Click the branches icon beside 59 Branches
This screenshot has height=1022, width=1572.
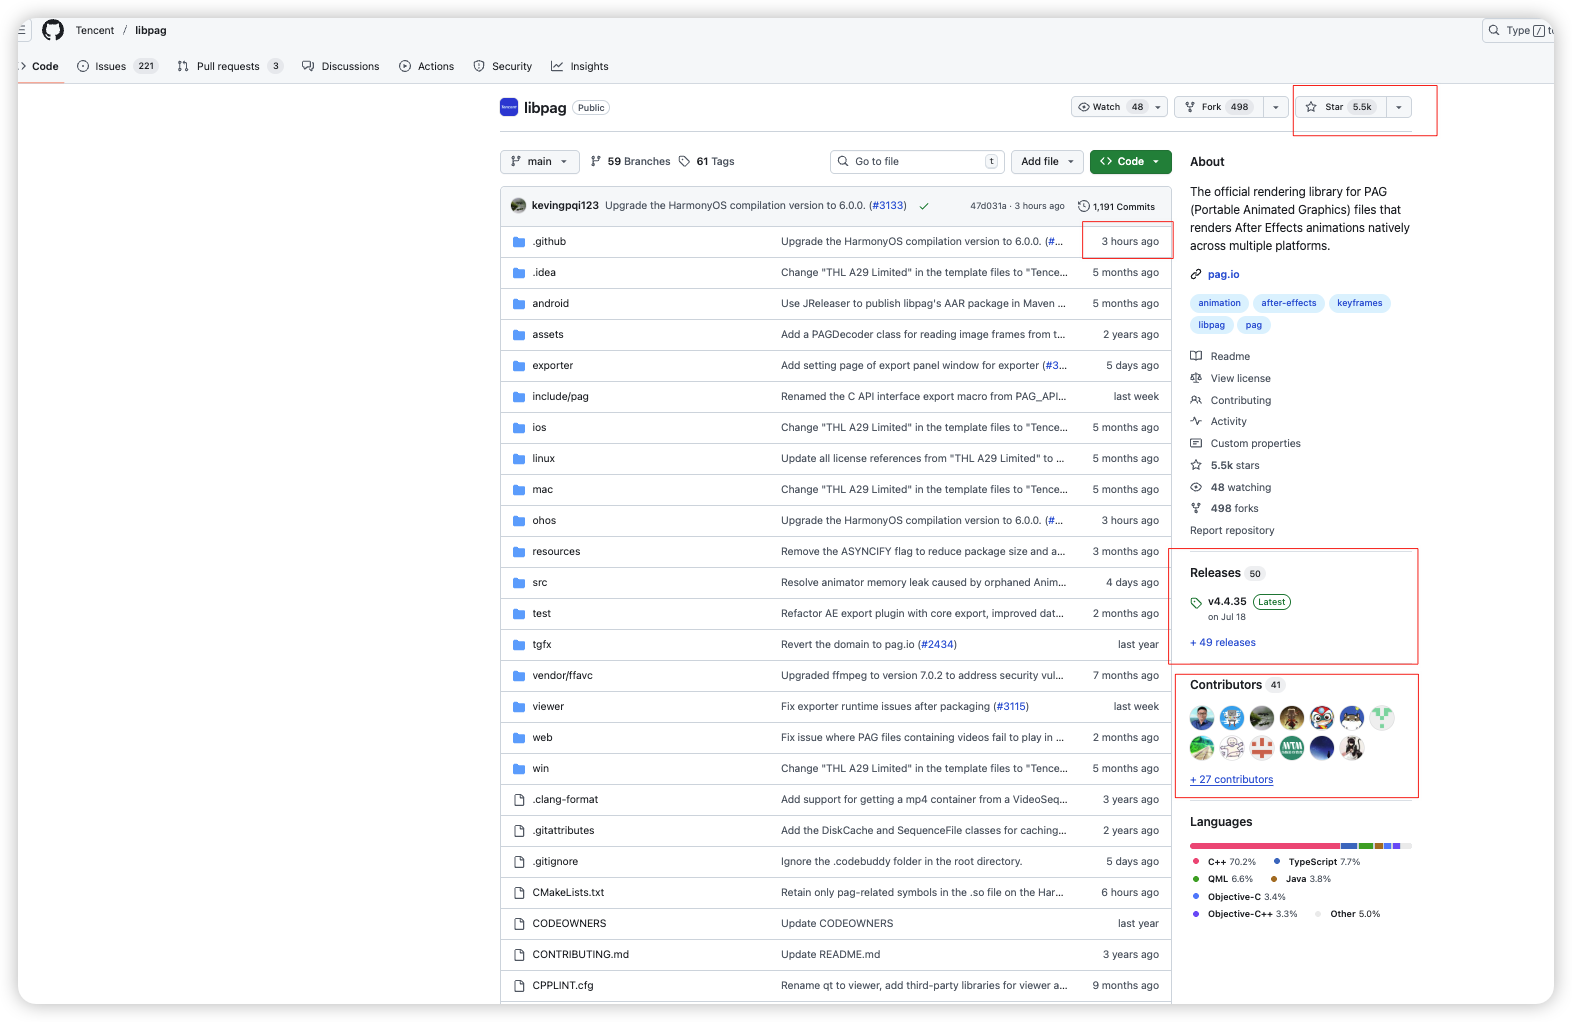point(596,161)
